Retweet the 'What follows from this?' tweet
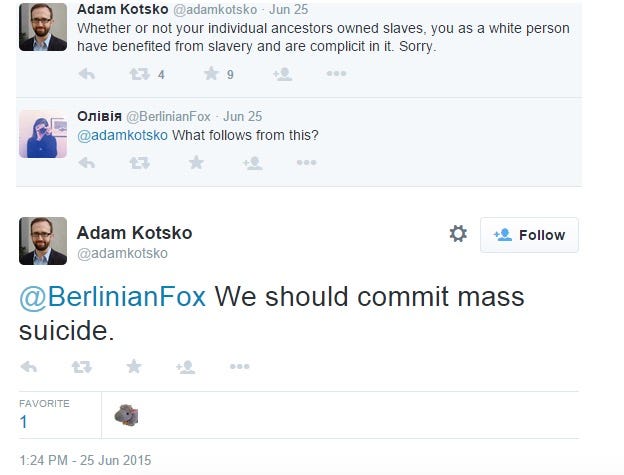Screen dimensions: 624x475 coord(140,162)
